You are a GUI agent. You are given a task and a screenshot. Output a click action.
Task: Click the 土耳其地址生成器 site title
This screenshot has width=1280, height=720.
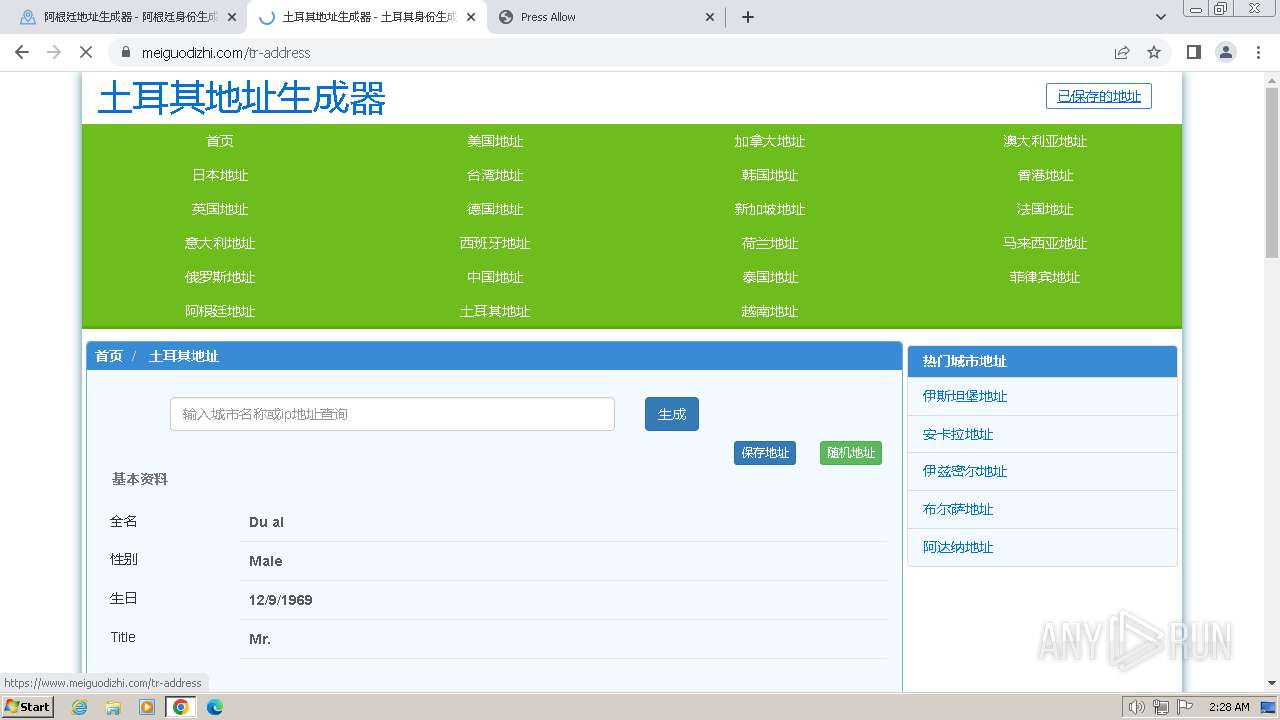(x=241, y=99)
